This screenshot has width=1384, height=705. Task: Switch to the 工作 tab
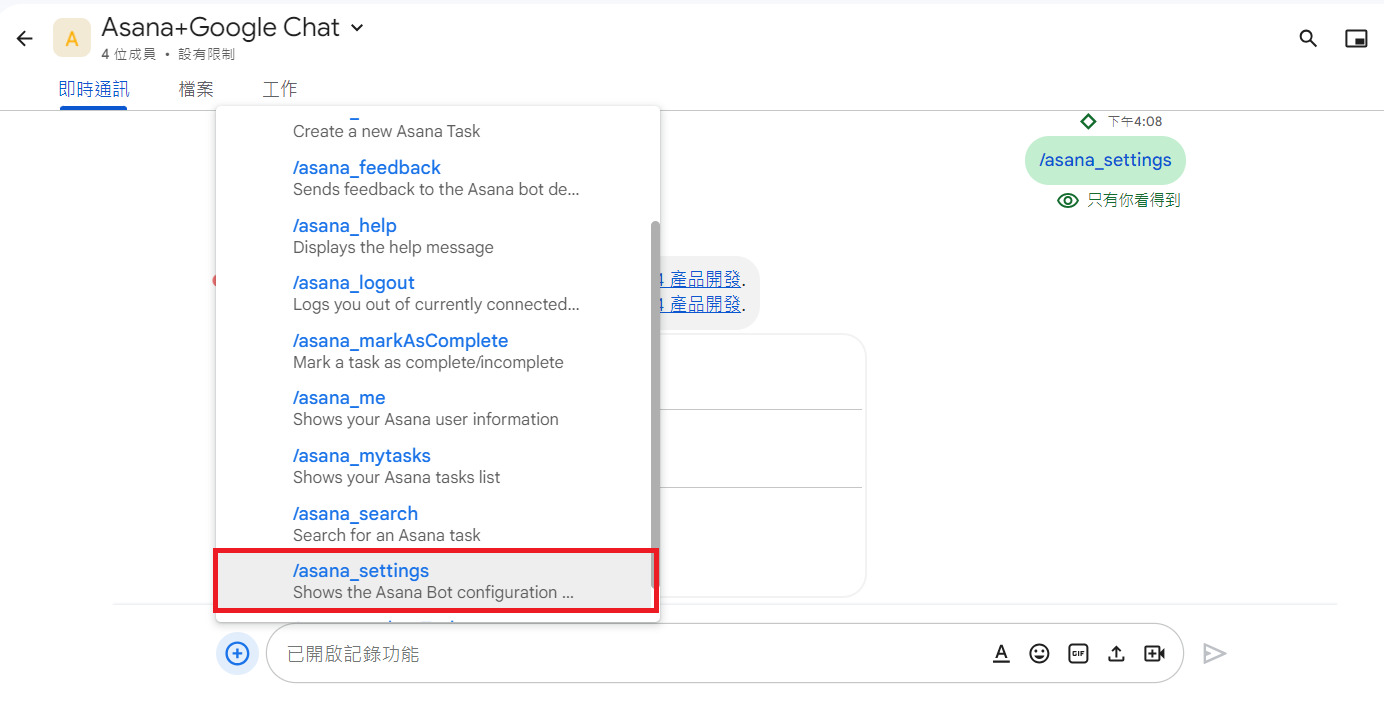click(280, 89)
